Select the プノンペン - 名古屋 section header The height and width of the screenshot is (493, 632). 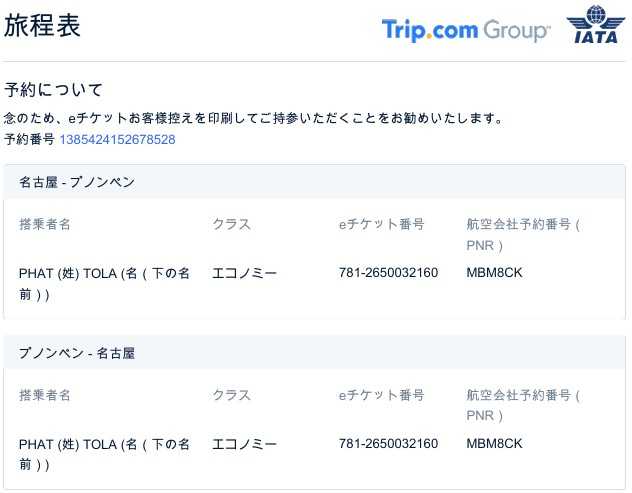click(77, 353)
